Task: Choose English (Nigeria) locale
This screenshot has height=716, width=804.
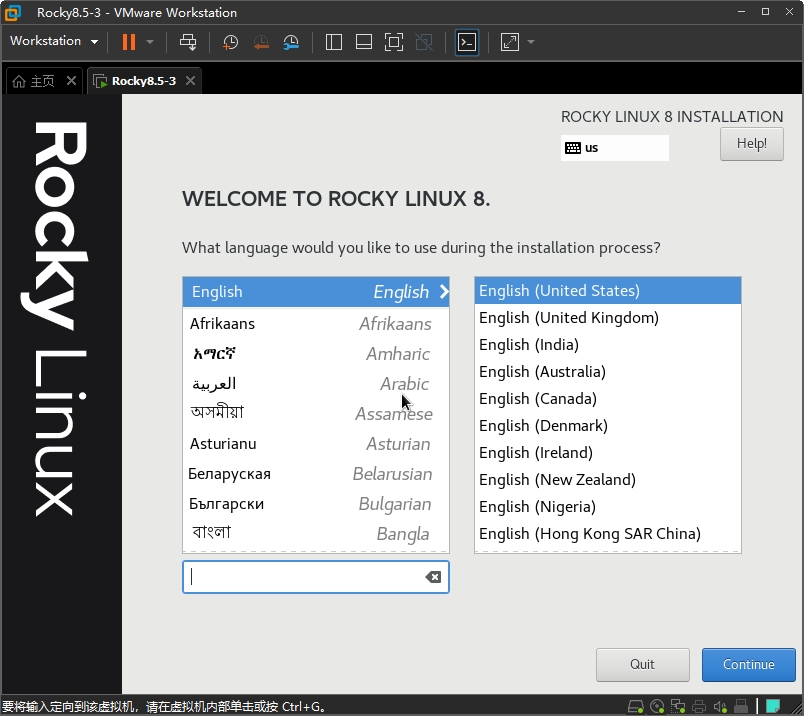Action: [x=608, y=507]
